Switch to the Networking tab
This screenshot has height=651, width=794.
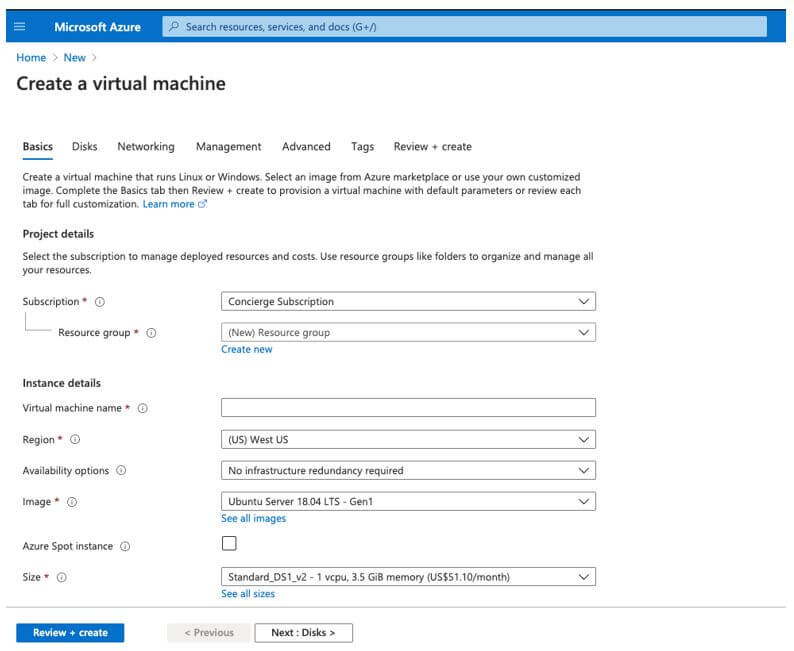point(146,147)
